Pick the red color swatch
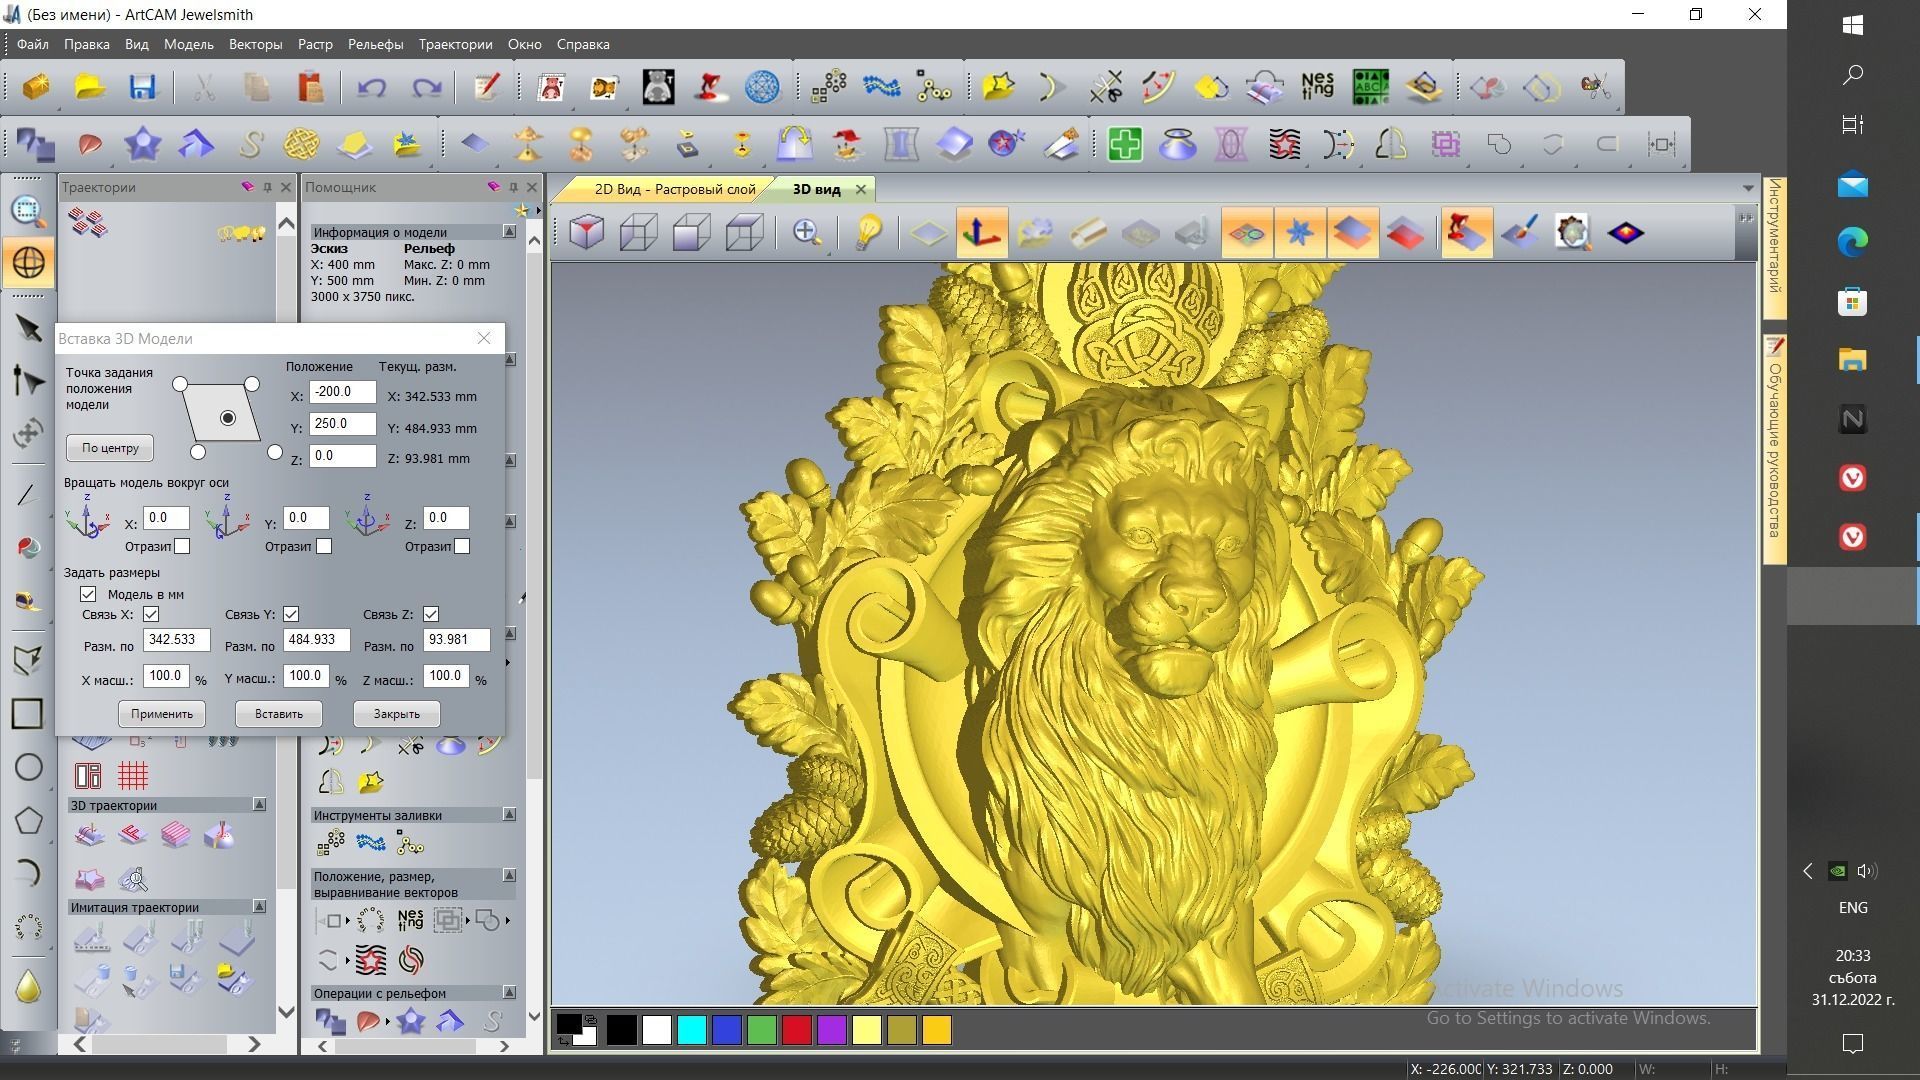1920x1080 pixels. tap(796, 1030)
